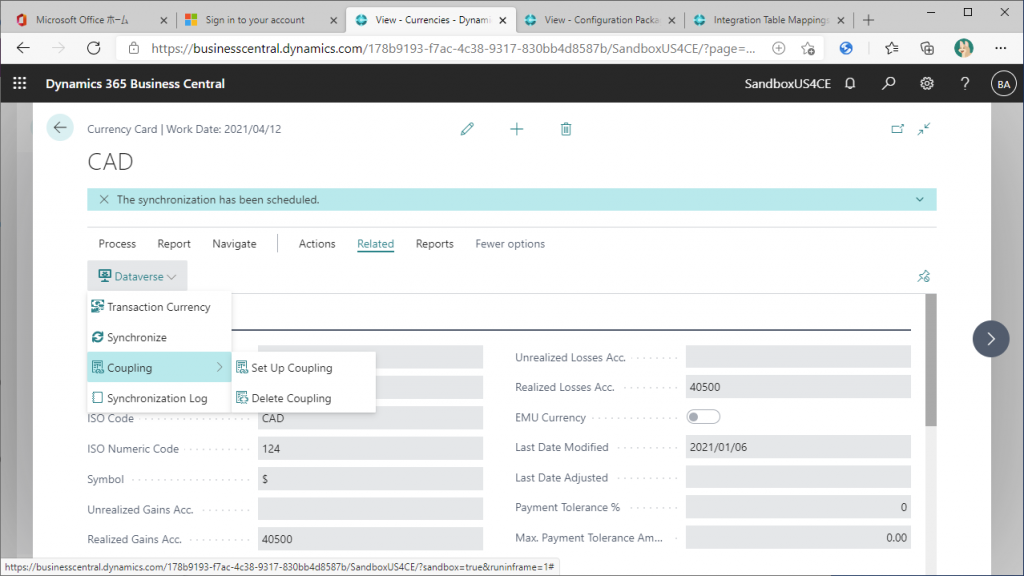This screenshot has width=1024, height=576.
Task: Open the browser Favorites list icon
Action: tap(891, 48)
